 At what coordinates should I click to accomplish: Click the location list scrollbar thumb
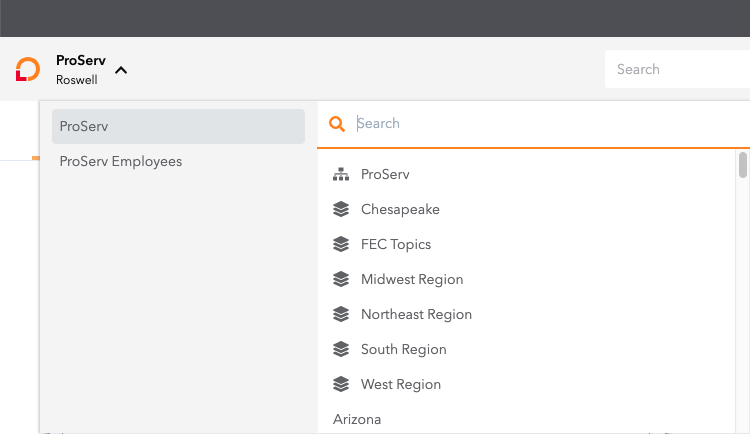(x=742, y=165)
